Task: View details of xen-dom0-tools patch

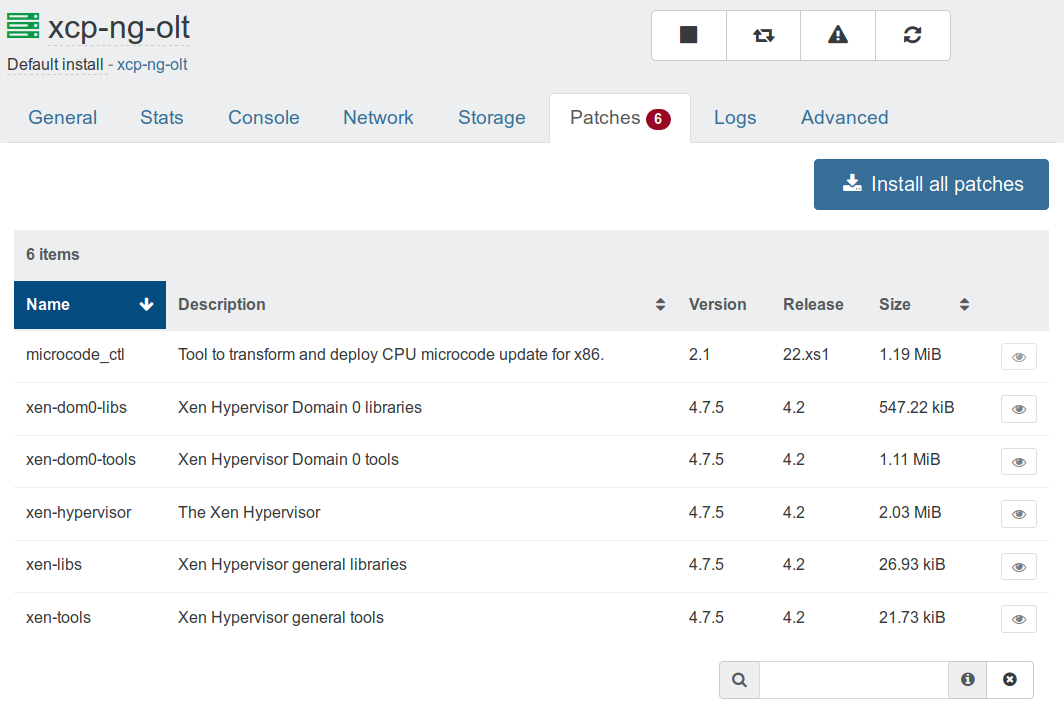Action: [x=1019, y=462]
